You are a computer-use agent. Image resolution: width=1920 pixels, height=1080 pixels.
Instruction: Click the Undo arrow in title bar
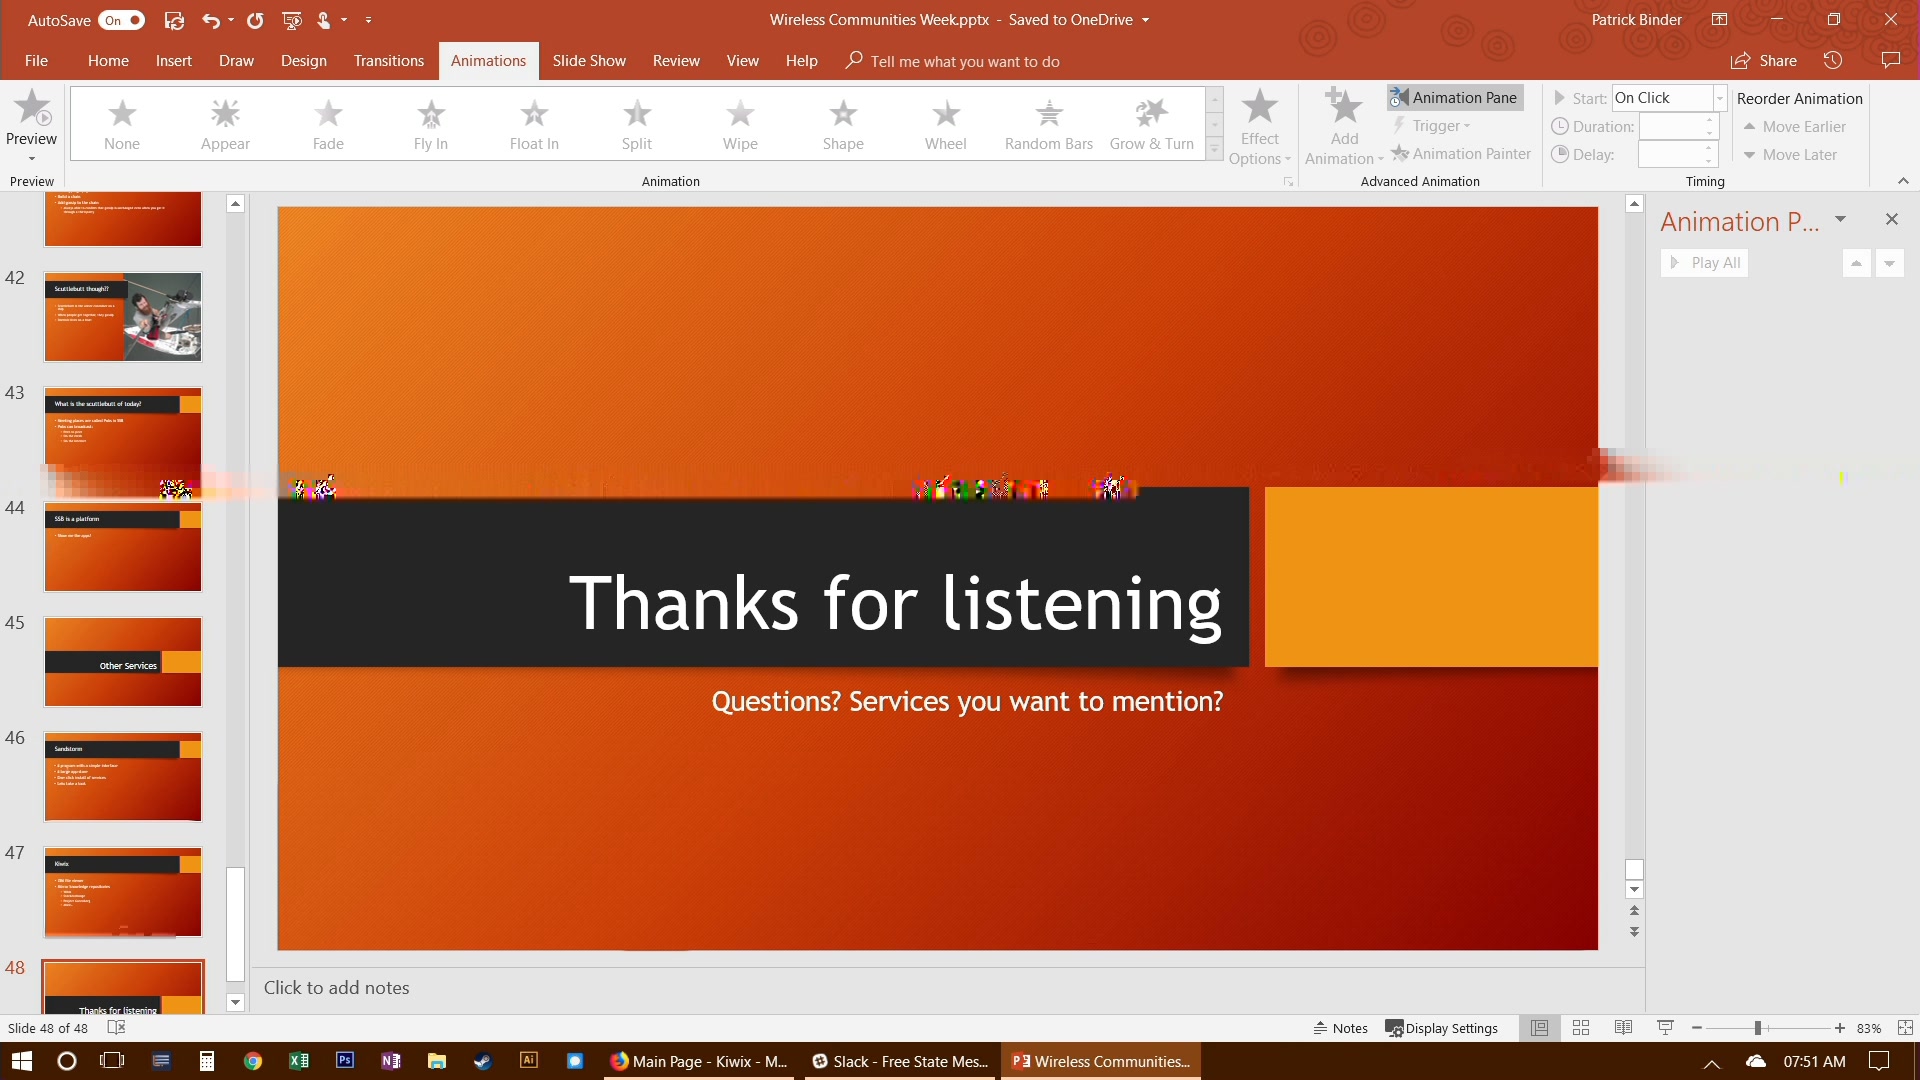210,20
